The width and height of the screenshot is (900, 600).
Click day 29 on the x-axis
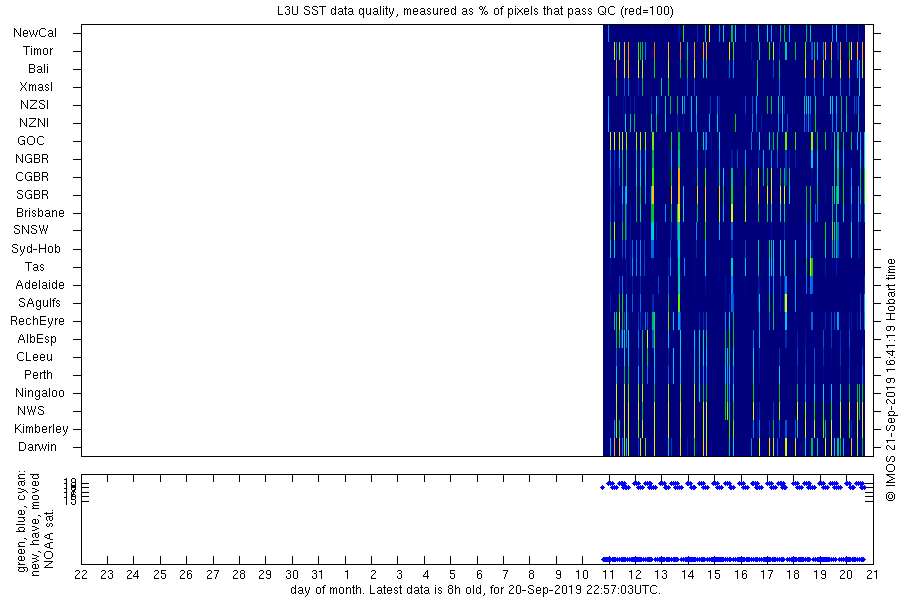(265, 575)
